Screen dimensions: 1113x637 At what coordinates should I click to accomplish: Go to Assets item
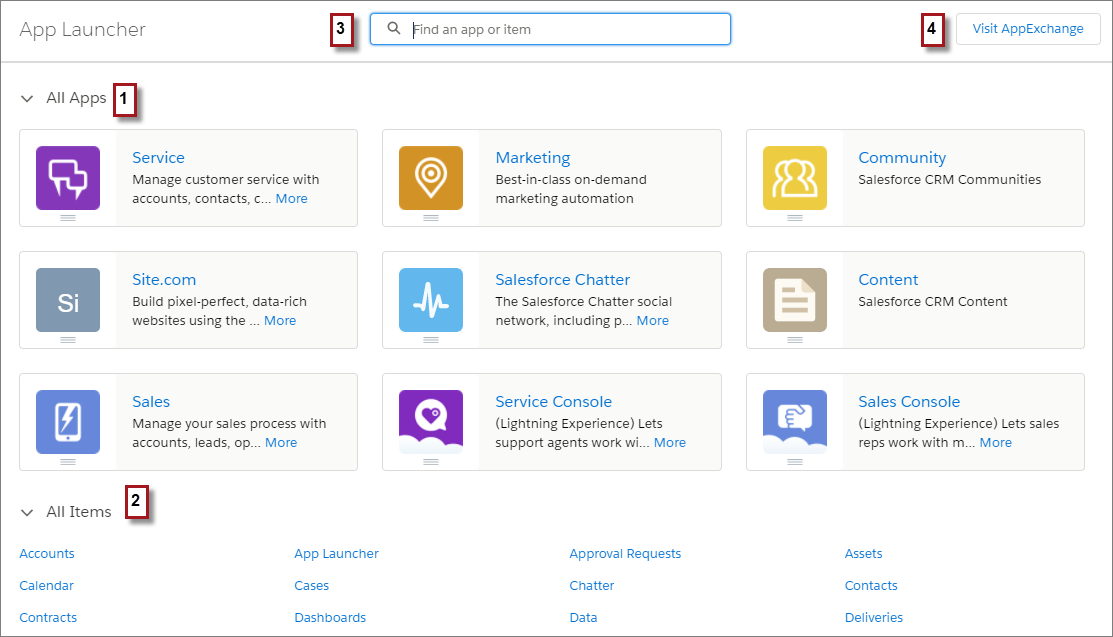point(864,554)
